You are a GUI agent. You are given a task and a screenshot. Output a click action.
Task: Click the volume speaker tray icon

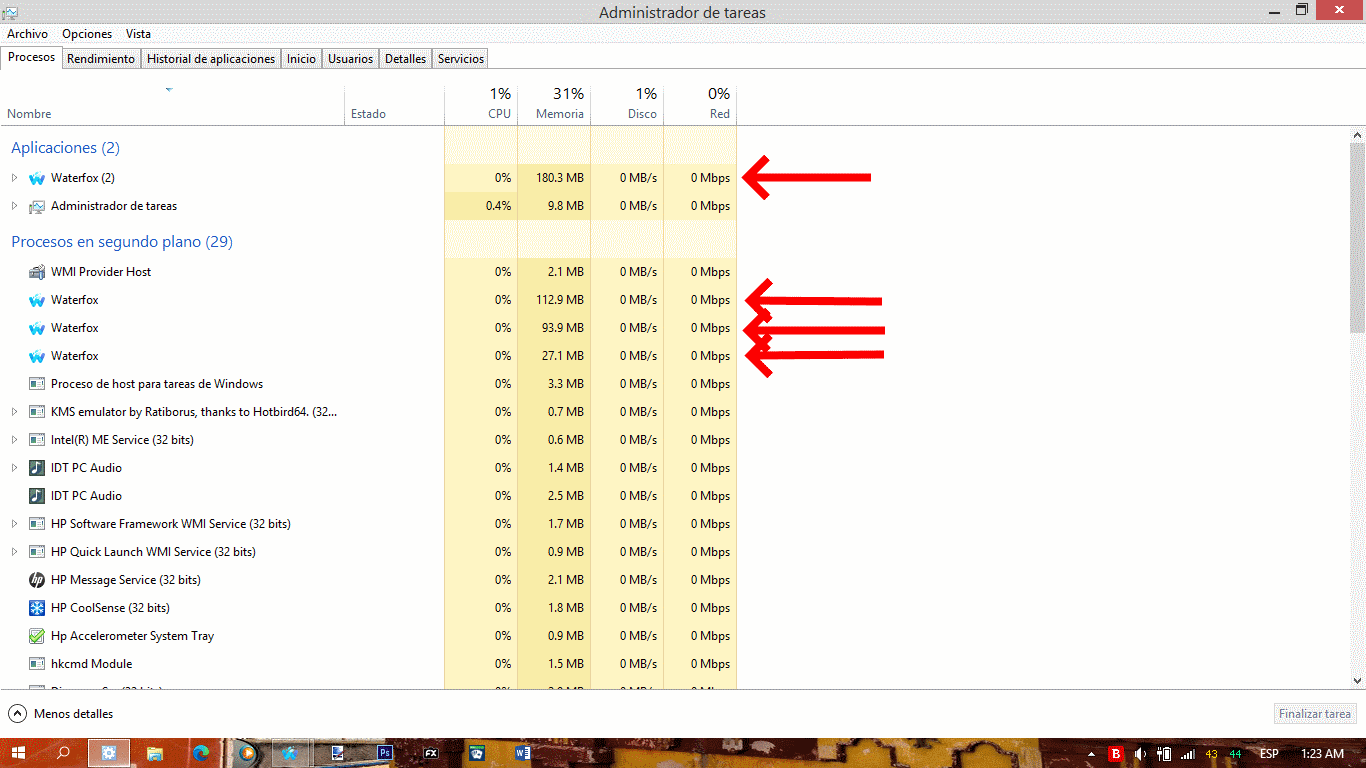pyautogui.click(x=1140, y=753)
